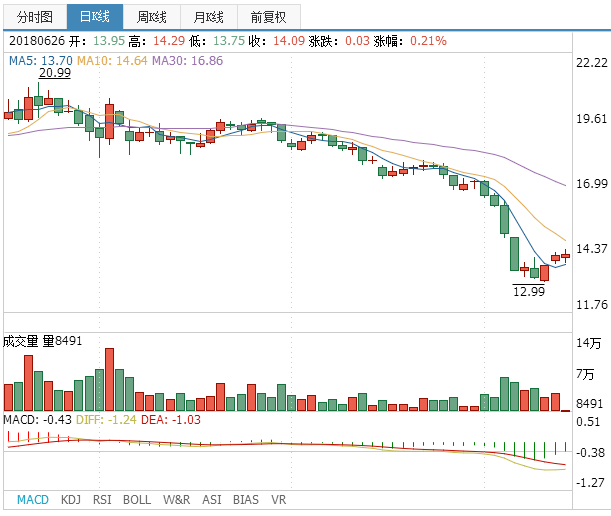This screenshot has height=516, width=611.
Task: Click the 12.99 low price label
Action: tap(529, 291)
